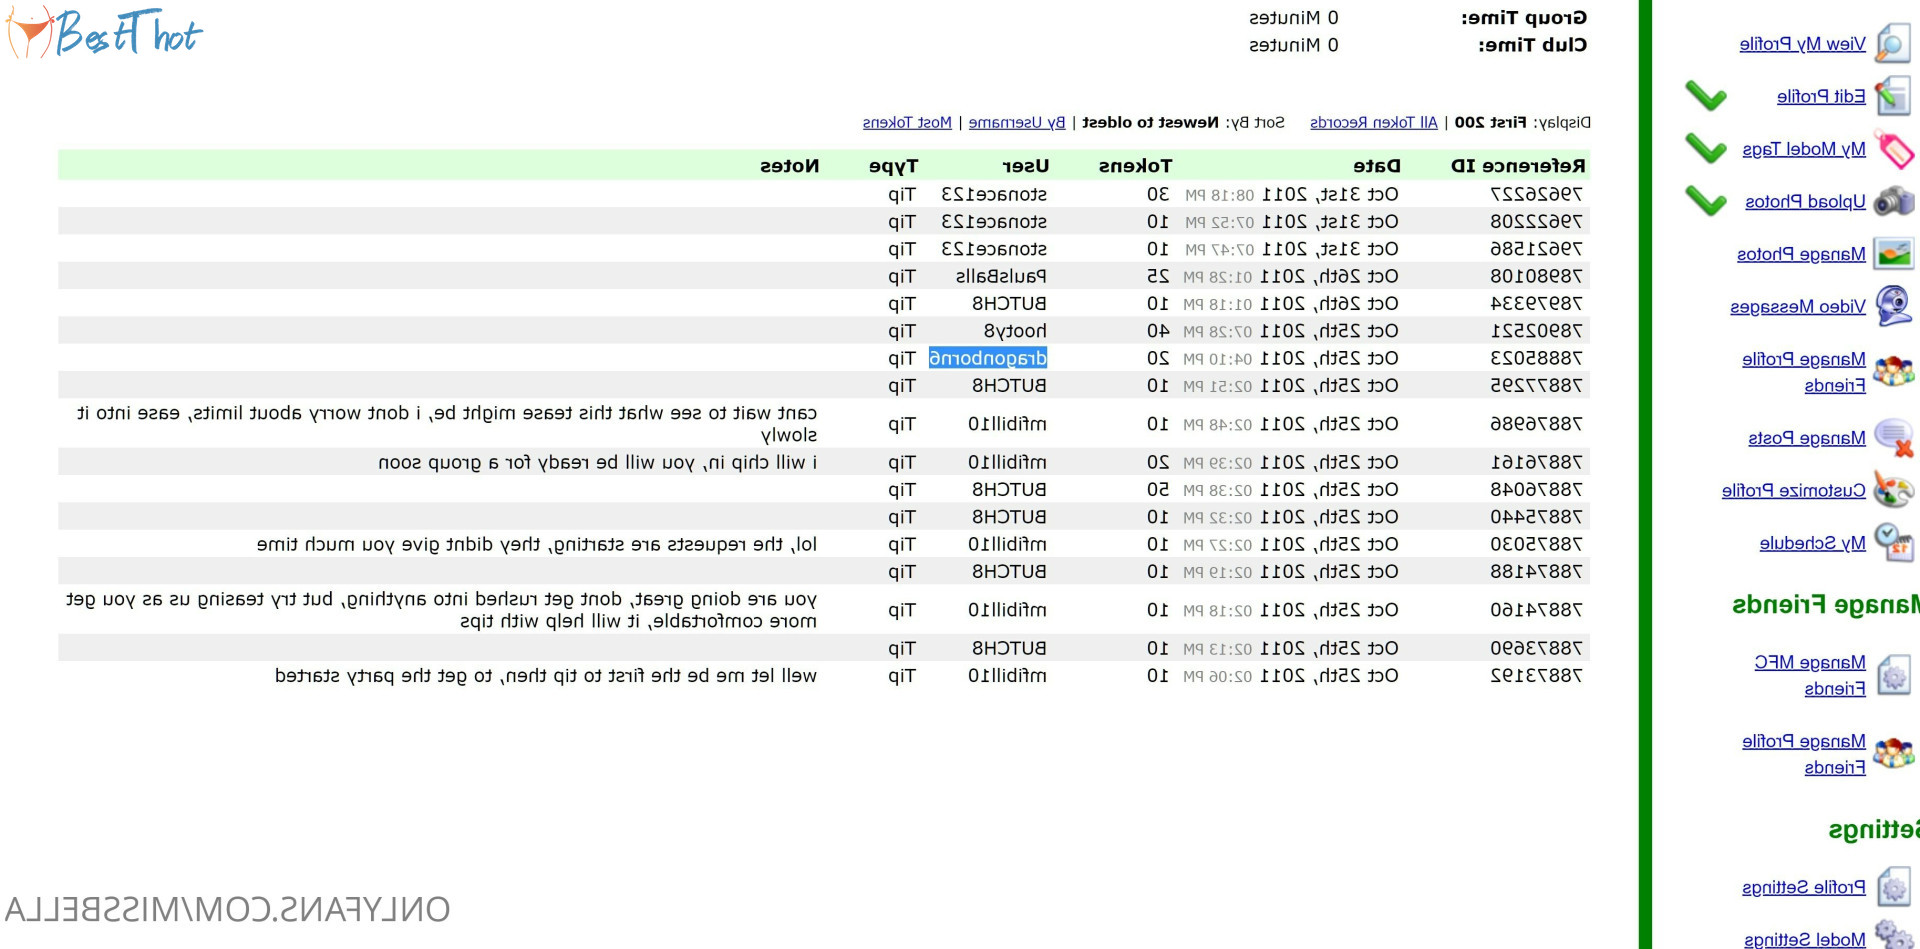Open My Schedule via the calendar icon

pos(1893,543)
